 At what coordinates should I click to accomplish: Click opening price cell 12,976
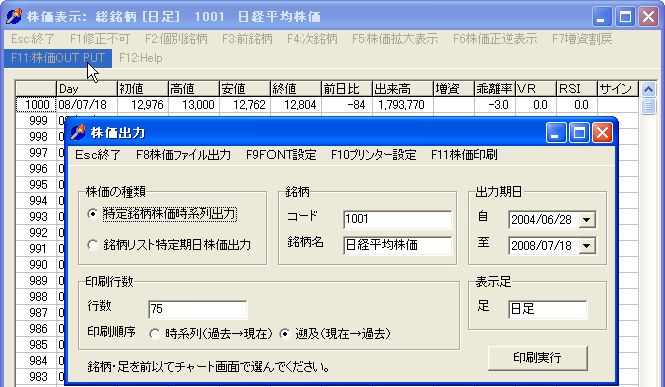(142, 105)
